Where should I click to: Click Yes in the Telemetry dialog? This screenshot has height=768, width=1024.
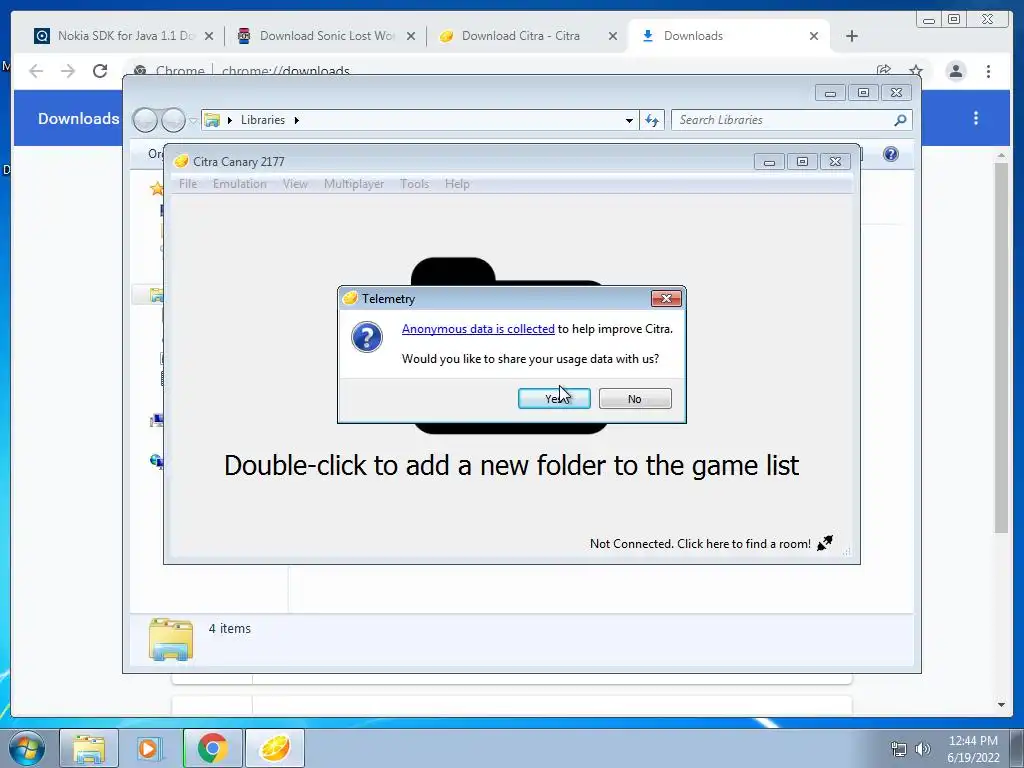[554, 398]
